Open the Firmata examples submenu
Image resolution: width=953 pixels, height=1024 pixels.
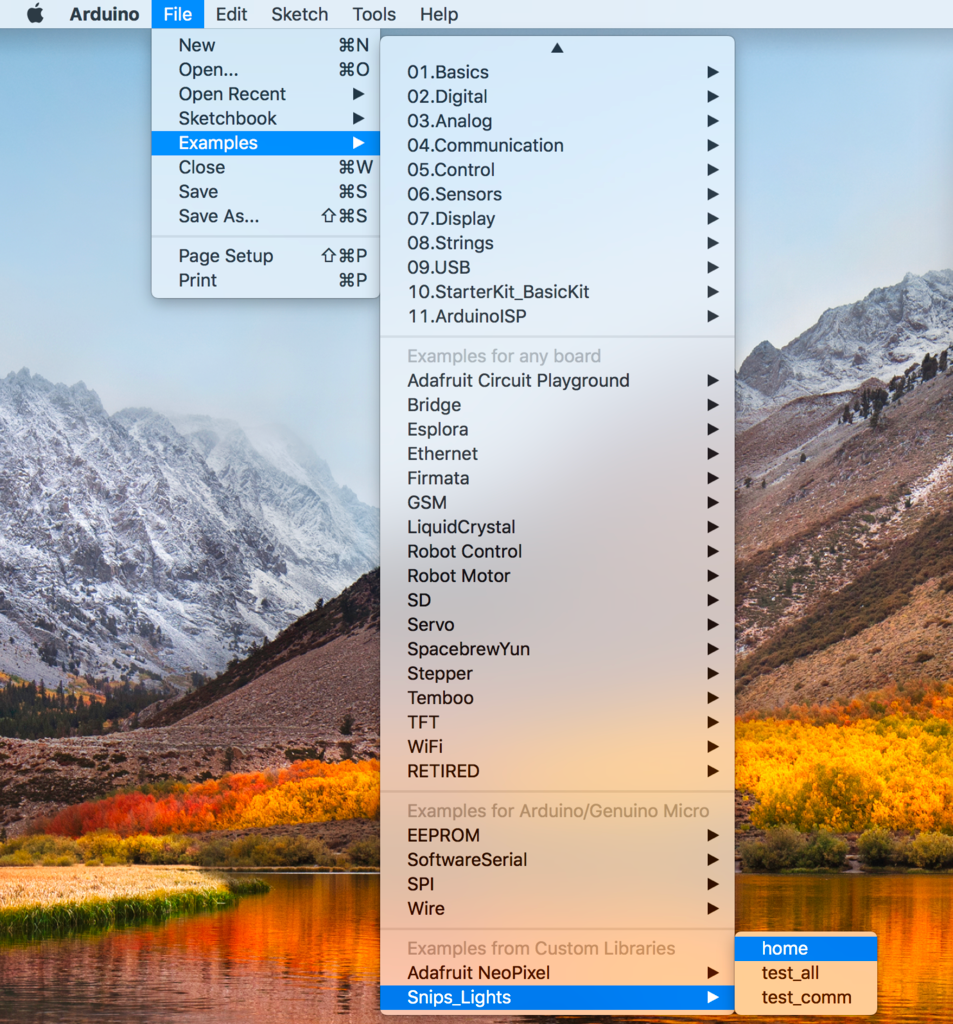click(x=557, y=478)
